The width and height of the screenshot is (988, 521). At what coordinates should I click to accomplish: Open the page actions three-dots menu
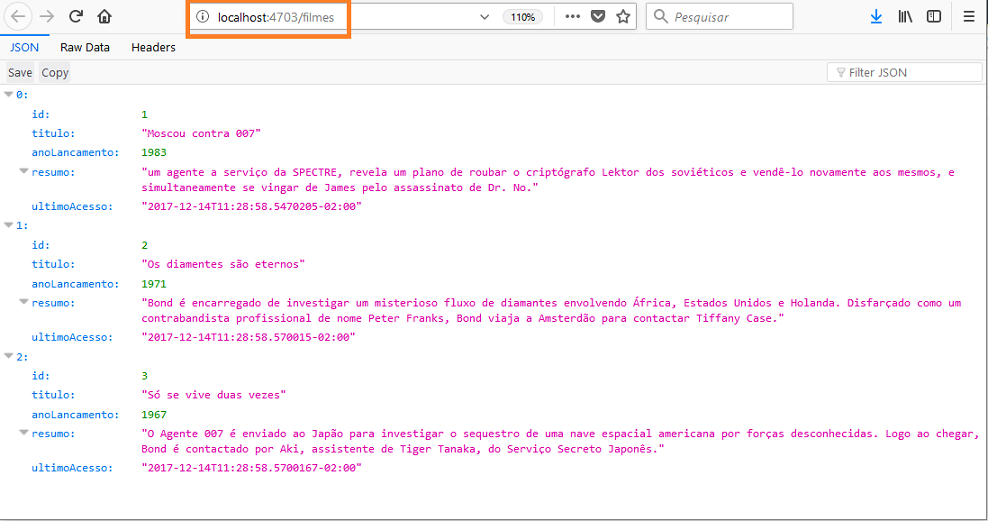(x=572, y=17)
